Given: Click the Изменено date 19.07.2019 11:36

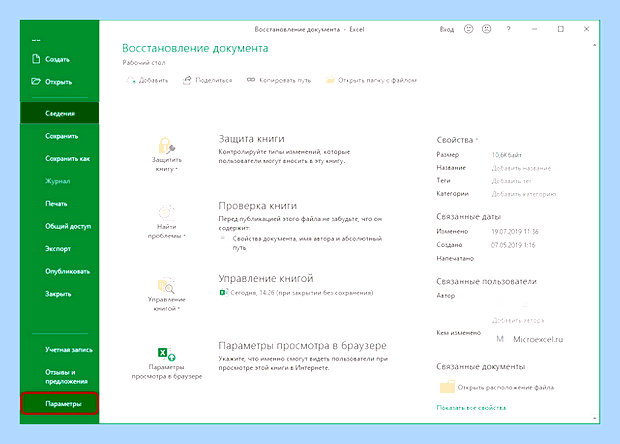Looking at the screenshot, I should [515, 232].
